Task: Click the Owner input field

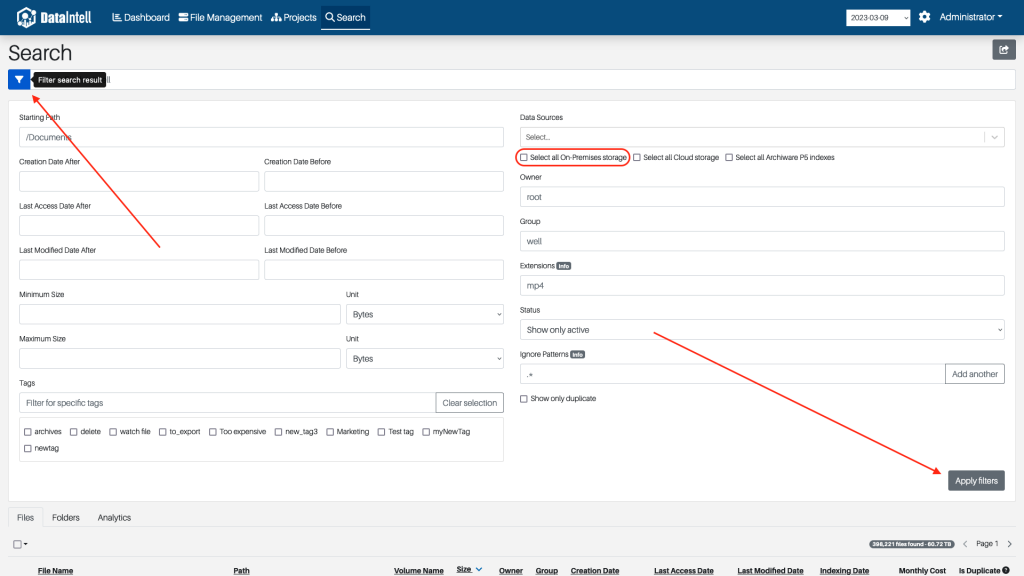Action: tap(761, 197)
